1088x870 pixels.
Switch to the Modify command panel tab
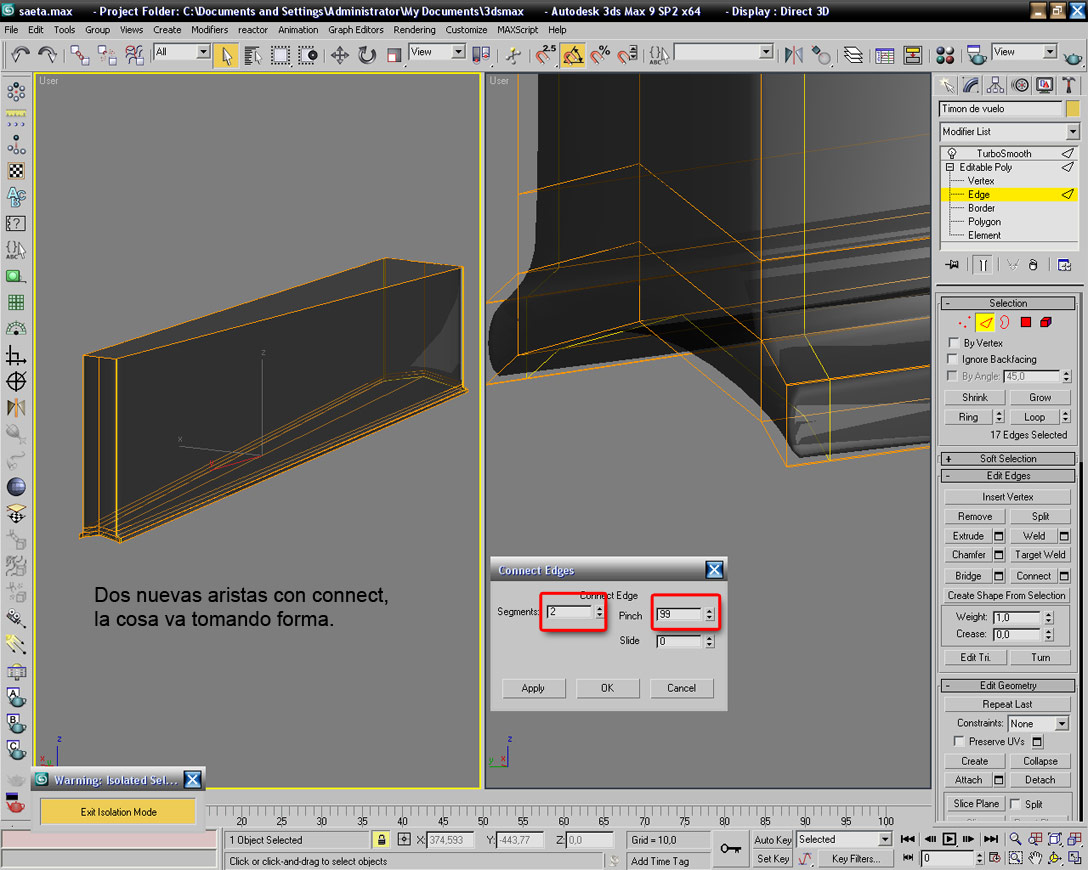pos(971,85)
